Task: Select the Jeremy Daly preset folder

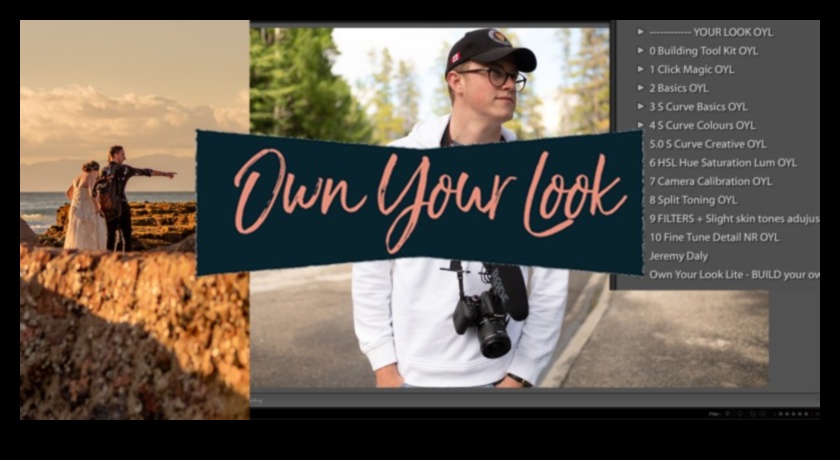Action: [x=678, y=256]
